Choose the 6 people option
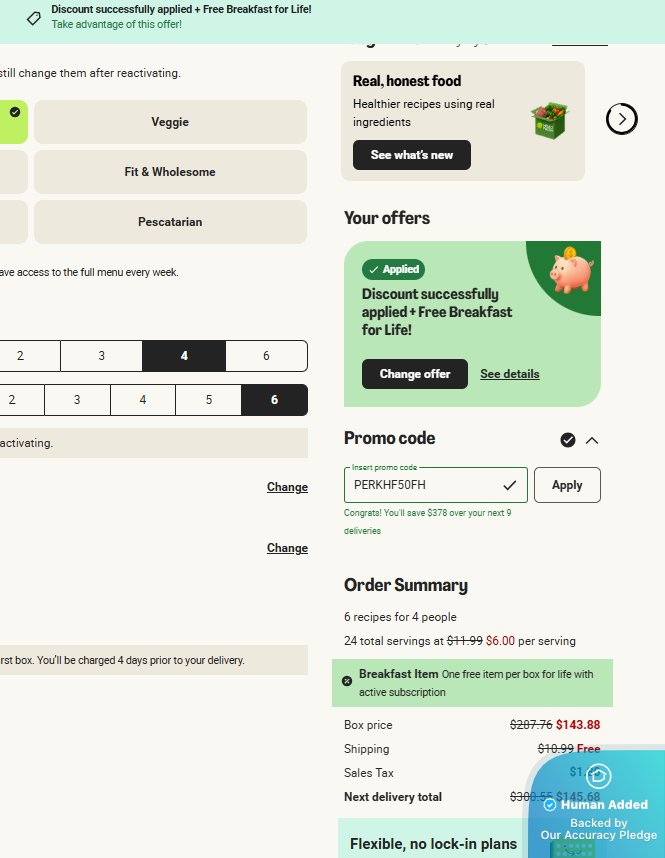 point(266,356)
